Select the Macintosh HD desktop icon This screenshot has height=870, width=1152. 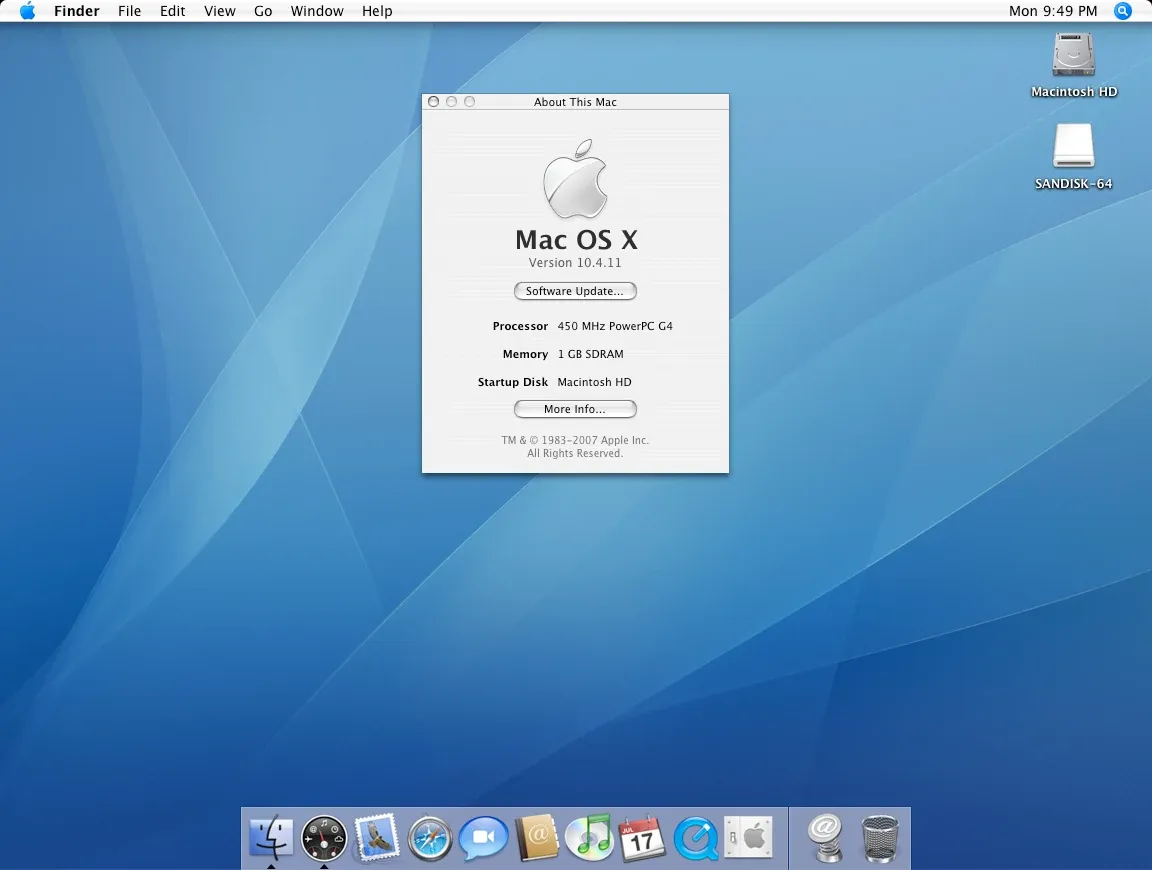[x=1073, y=65]
